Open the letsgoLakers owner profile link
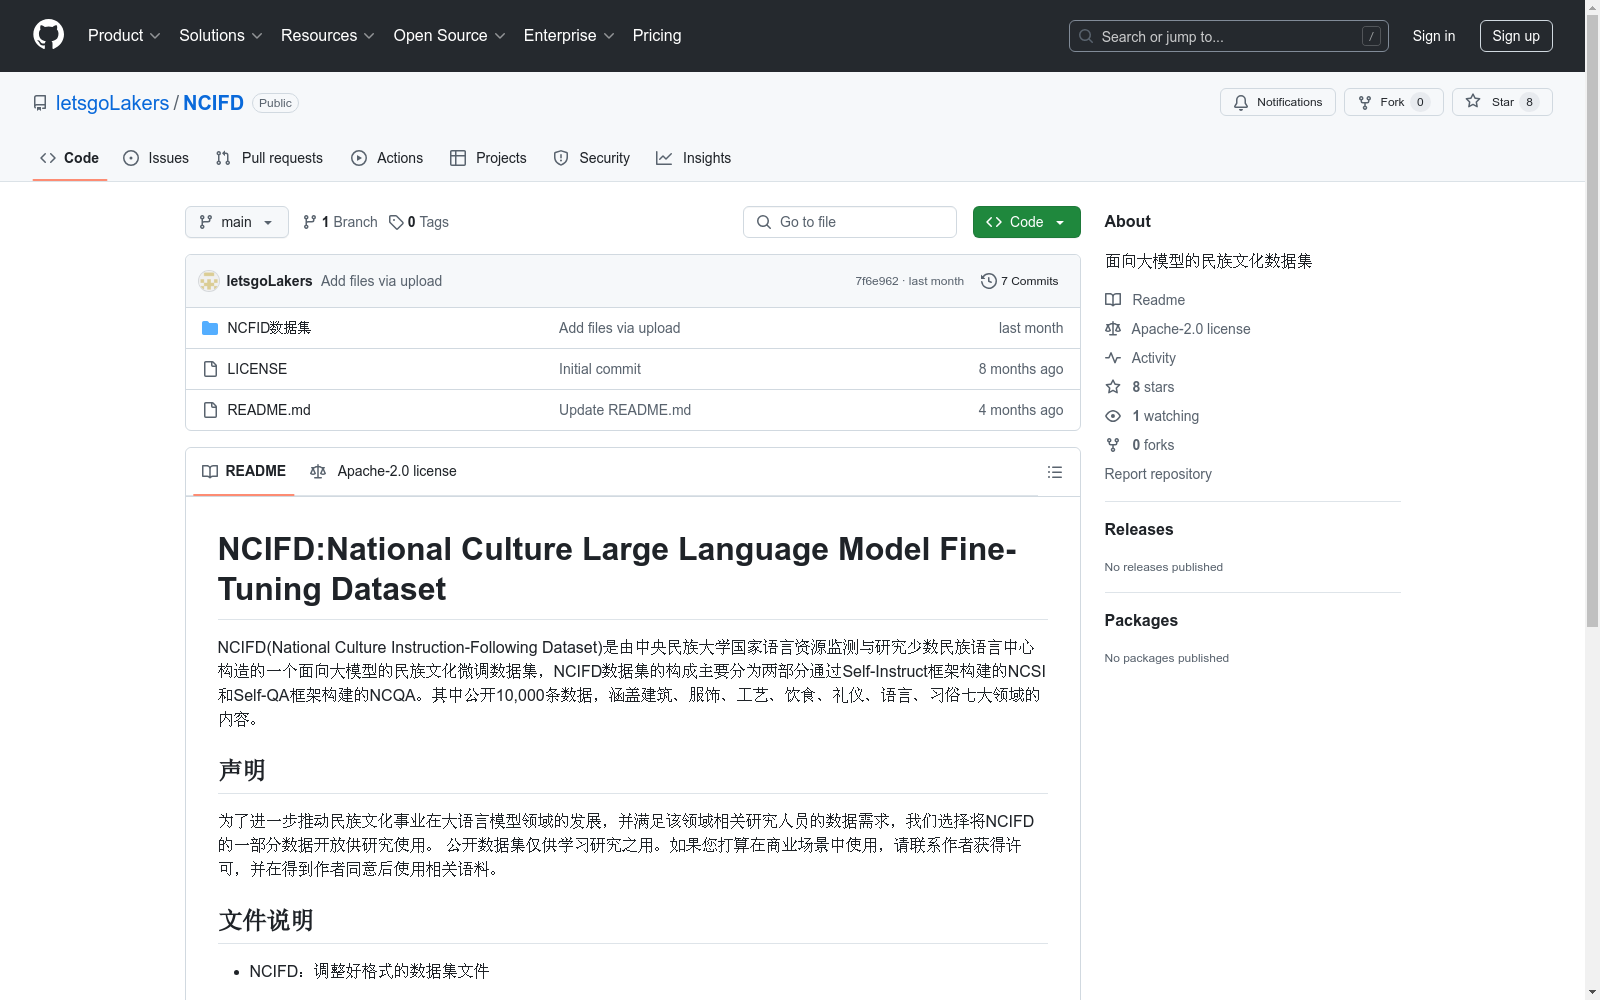The width and height of the screenshot is (1600, 1000). (x=112, y=103)
